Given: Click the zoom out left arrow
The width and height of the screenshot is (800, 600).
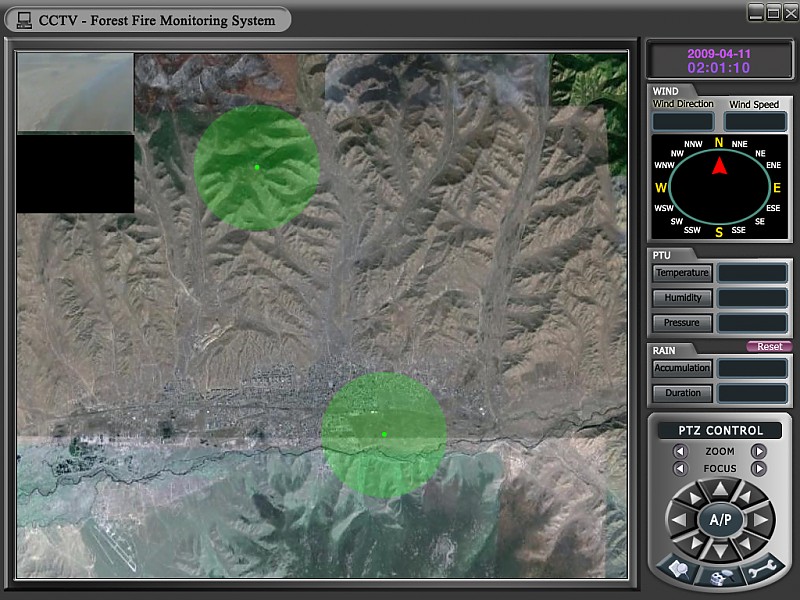Looking at the screenshot, I should pos(681,451).
